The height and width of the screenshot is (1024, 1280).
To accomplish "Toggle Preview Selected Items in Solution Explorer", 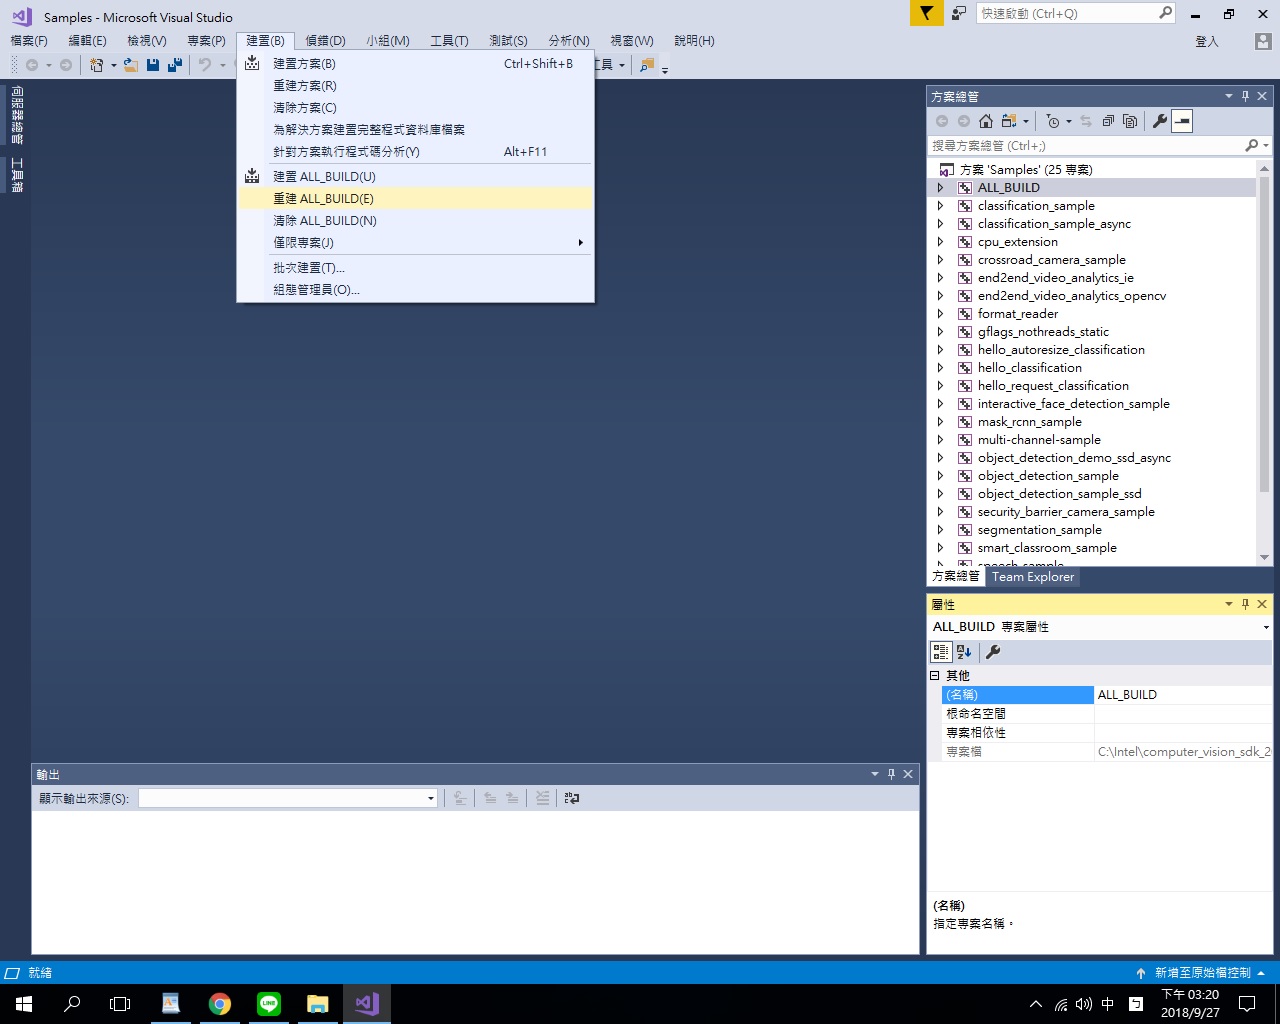I will pyautogui.click(x=1182, y=121).
